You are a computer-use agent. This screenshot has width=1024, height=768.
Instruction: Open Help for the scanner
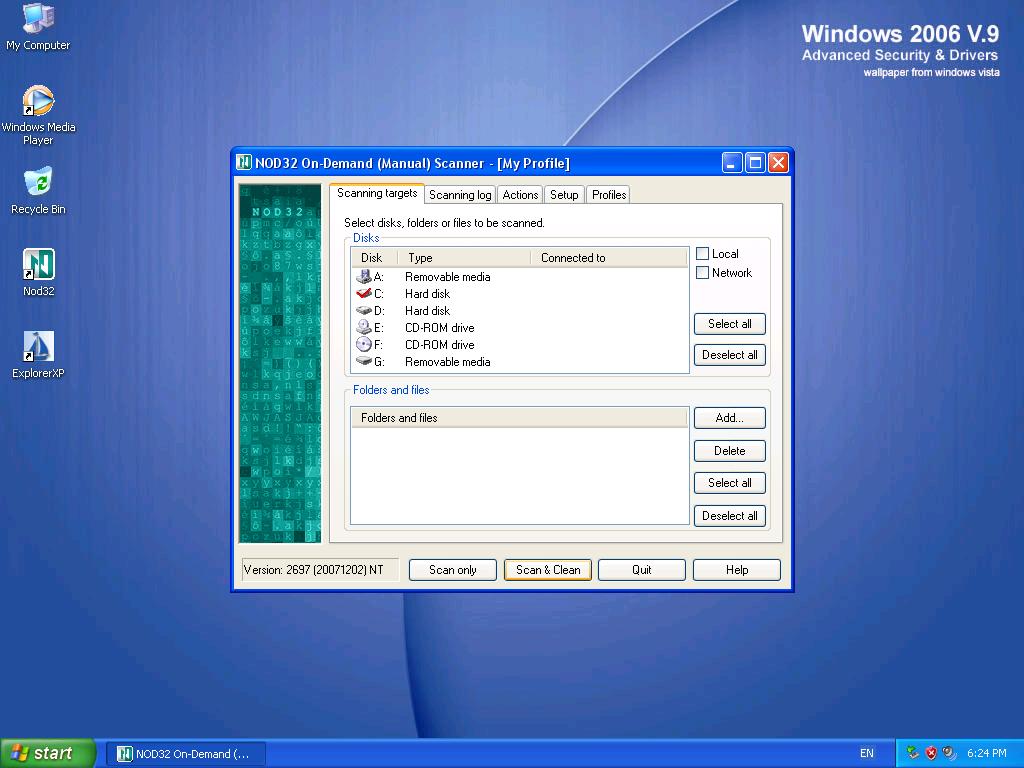point(737,570)
